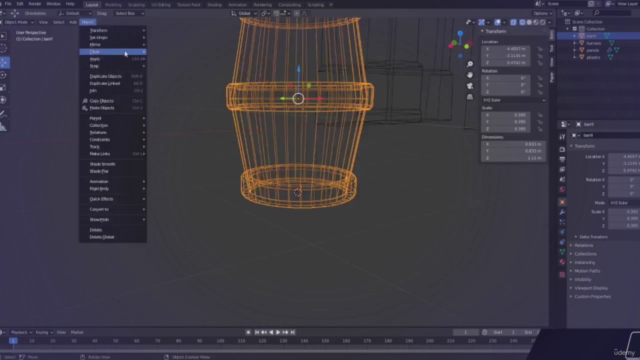
Task: Open the File menu
Action: tap(8, 4)
